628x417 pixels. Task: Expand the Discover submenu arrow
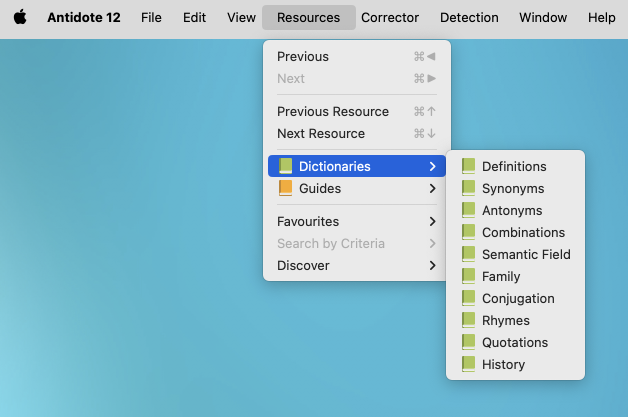point(432,265)
